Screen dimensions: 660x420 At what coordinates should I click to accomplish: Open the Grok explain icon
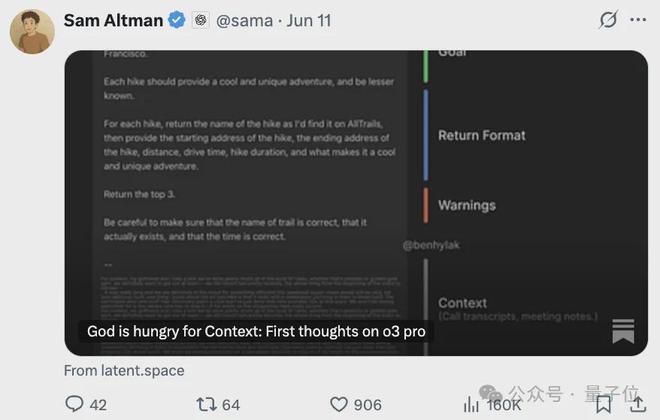point(607,20)
